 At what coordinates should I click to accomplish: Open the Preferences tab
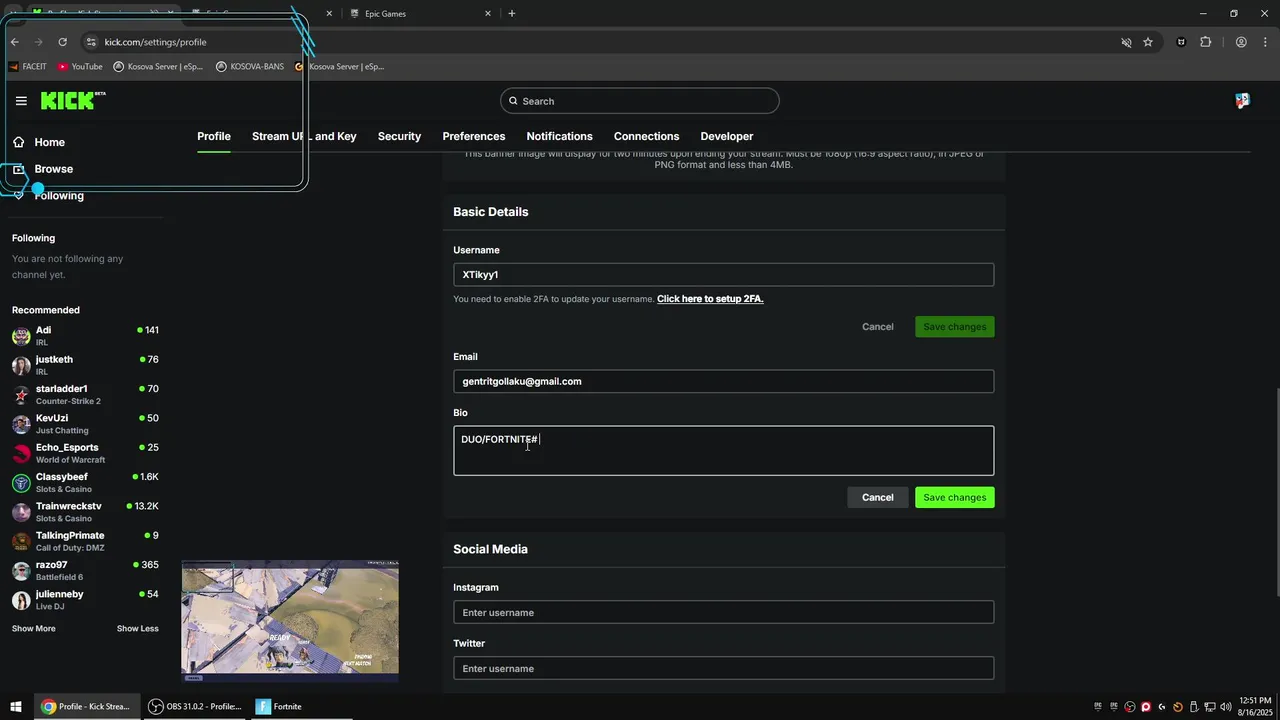[474, 136]
